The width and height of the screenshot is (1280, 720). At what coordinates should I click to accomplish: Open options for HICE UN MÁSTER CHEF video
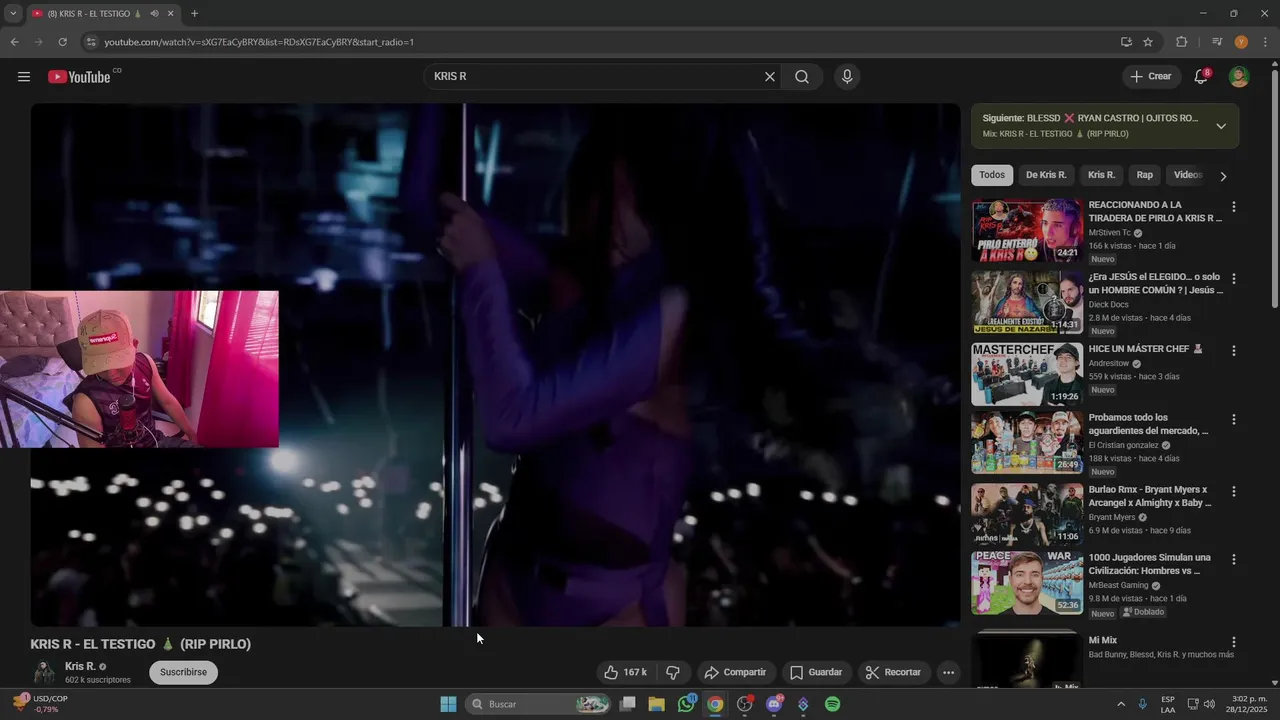coord(1233,351)
